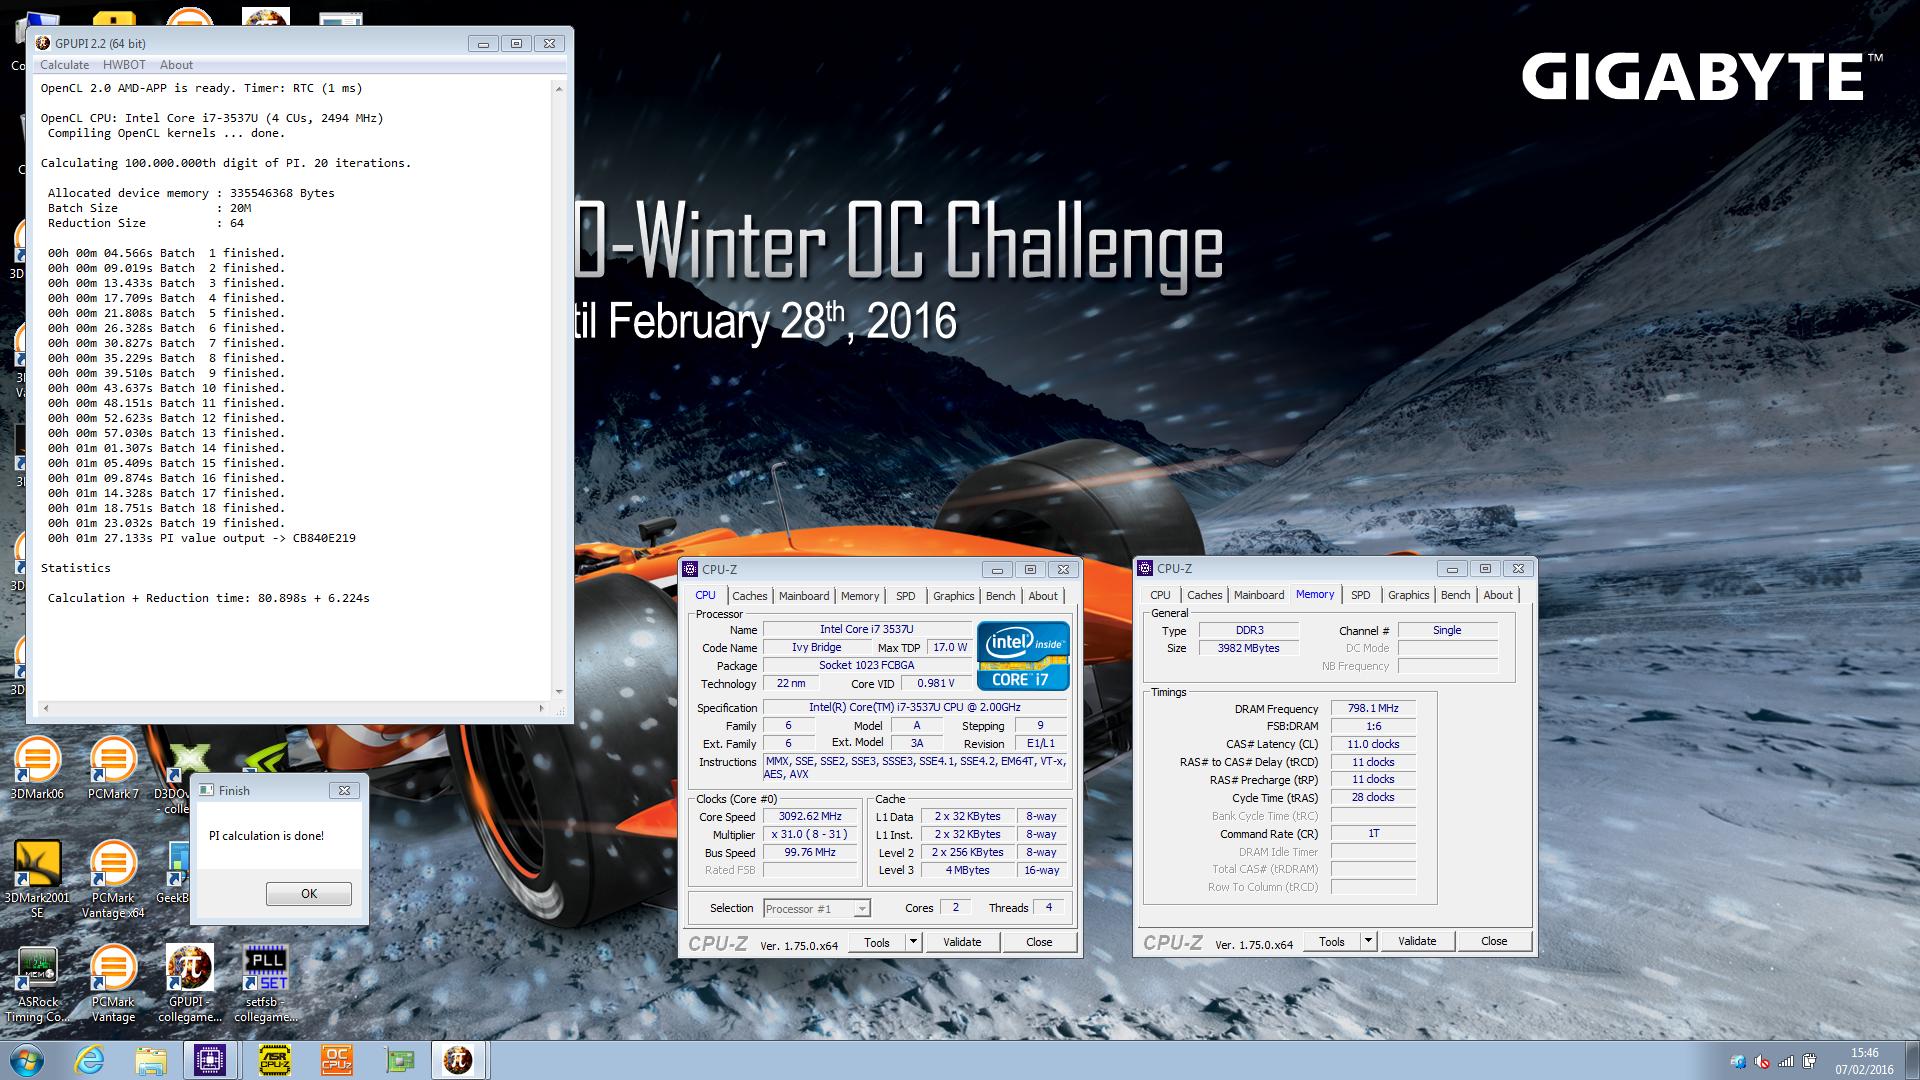1920x1080 pixels.
Task: Switch to Memory tab in left CPU-Z
Action: click(860, 595)
